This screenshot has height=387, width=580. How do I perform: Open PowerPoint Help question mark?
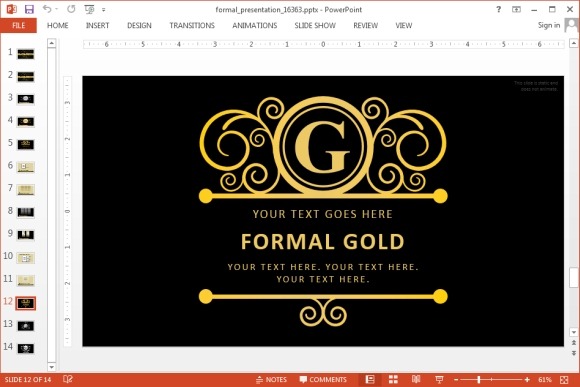point(498,10)
